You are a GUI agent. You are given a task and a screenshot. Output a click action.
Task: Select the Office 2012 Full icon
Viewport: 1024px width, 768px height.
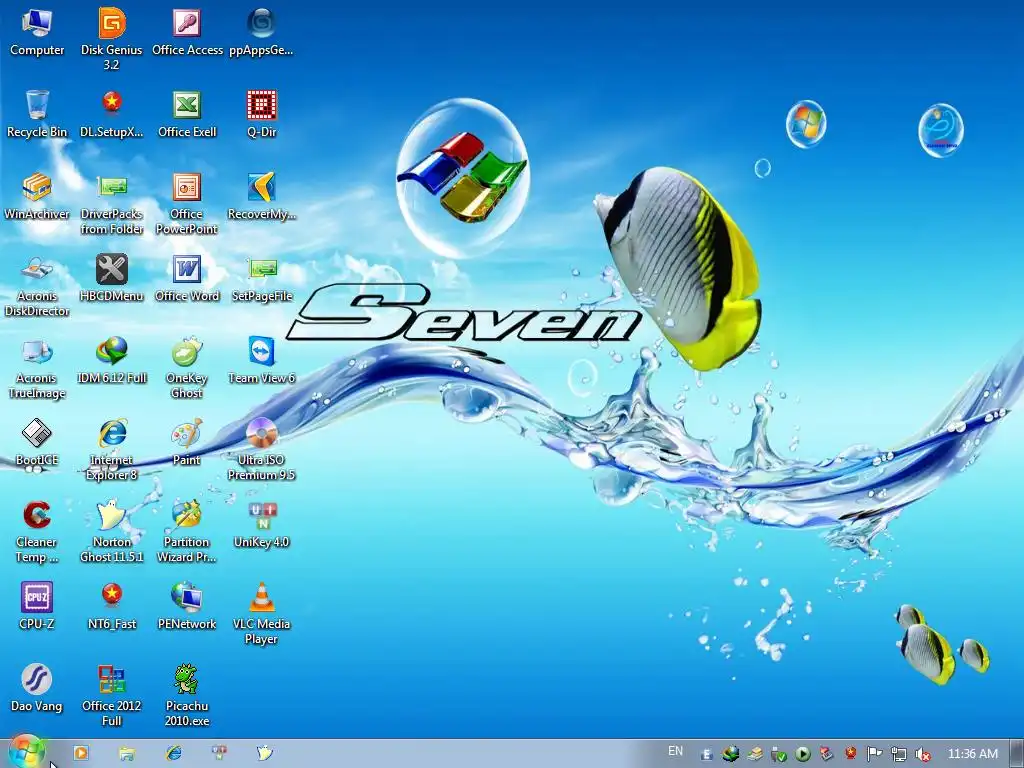click(112, 696)
